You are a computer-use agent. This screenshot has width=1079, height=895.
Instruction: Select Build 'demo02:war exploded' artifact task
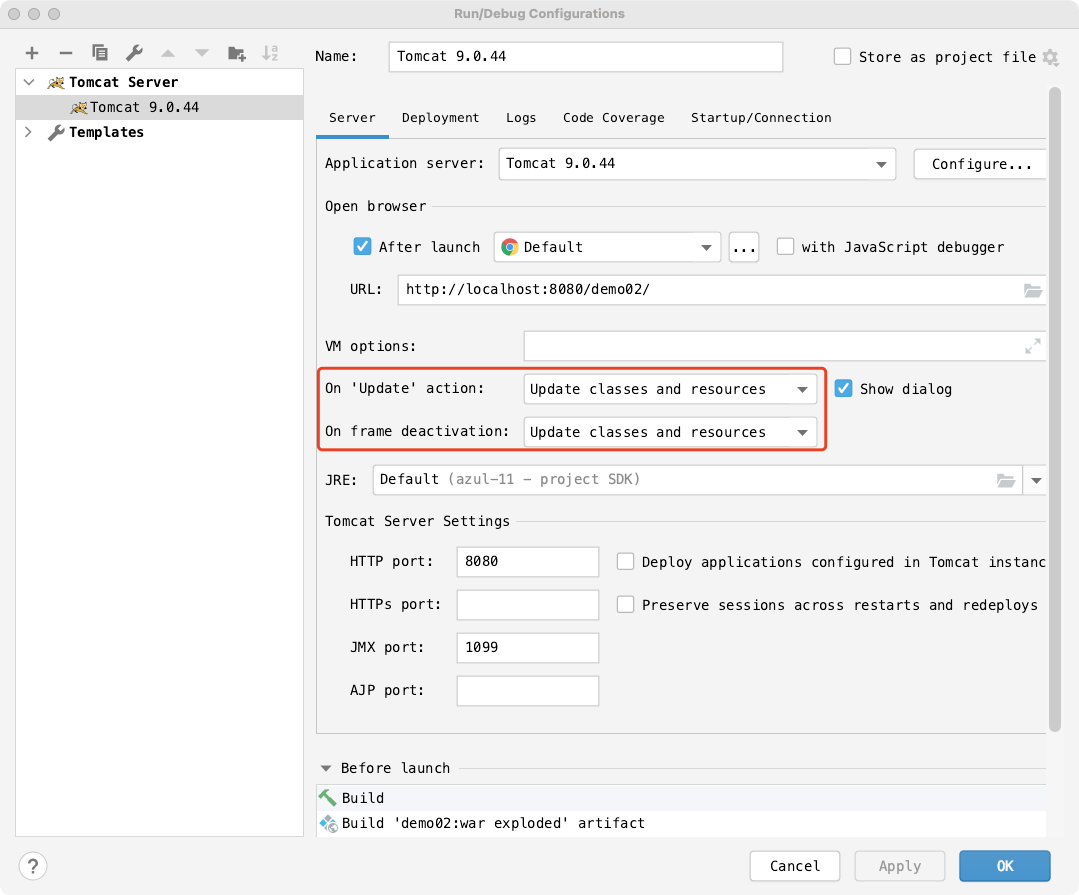[x=681, y=823]
